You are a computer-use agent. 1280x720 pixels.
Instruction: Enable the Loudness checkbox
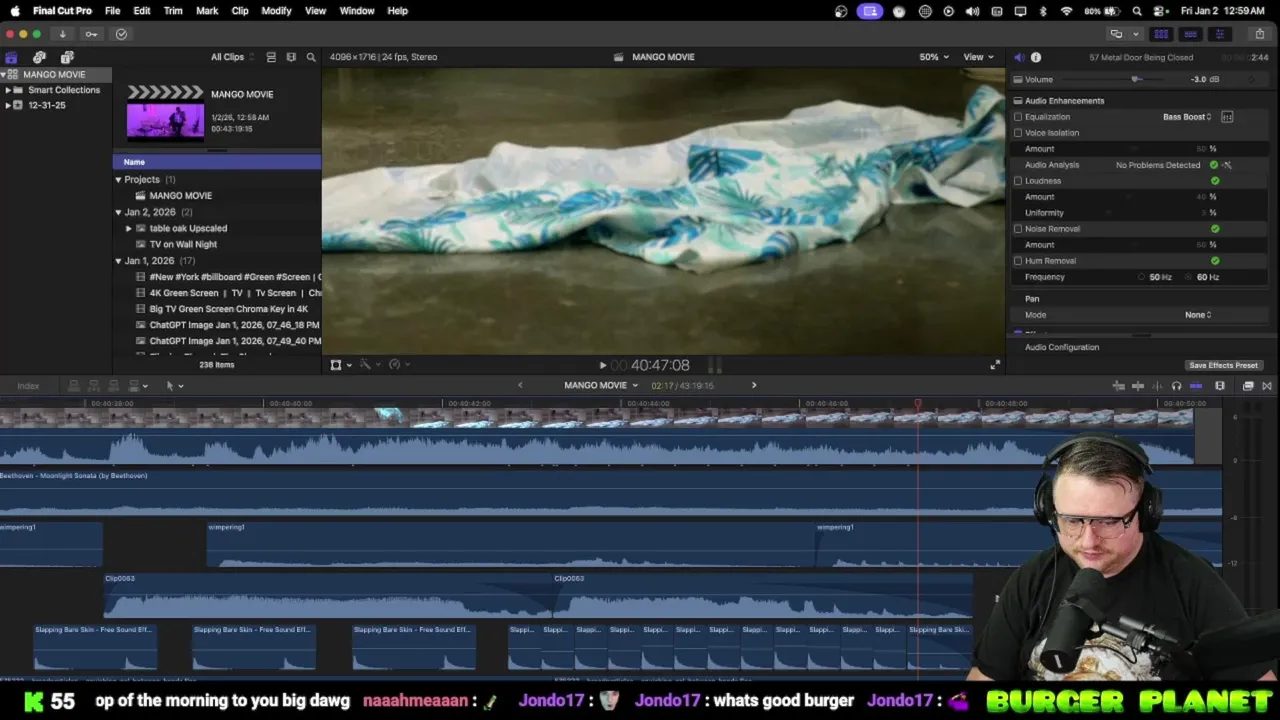(1018, 181)
